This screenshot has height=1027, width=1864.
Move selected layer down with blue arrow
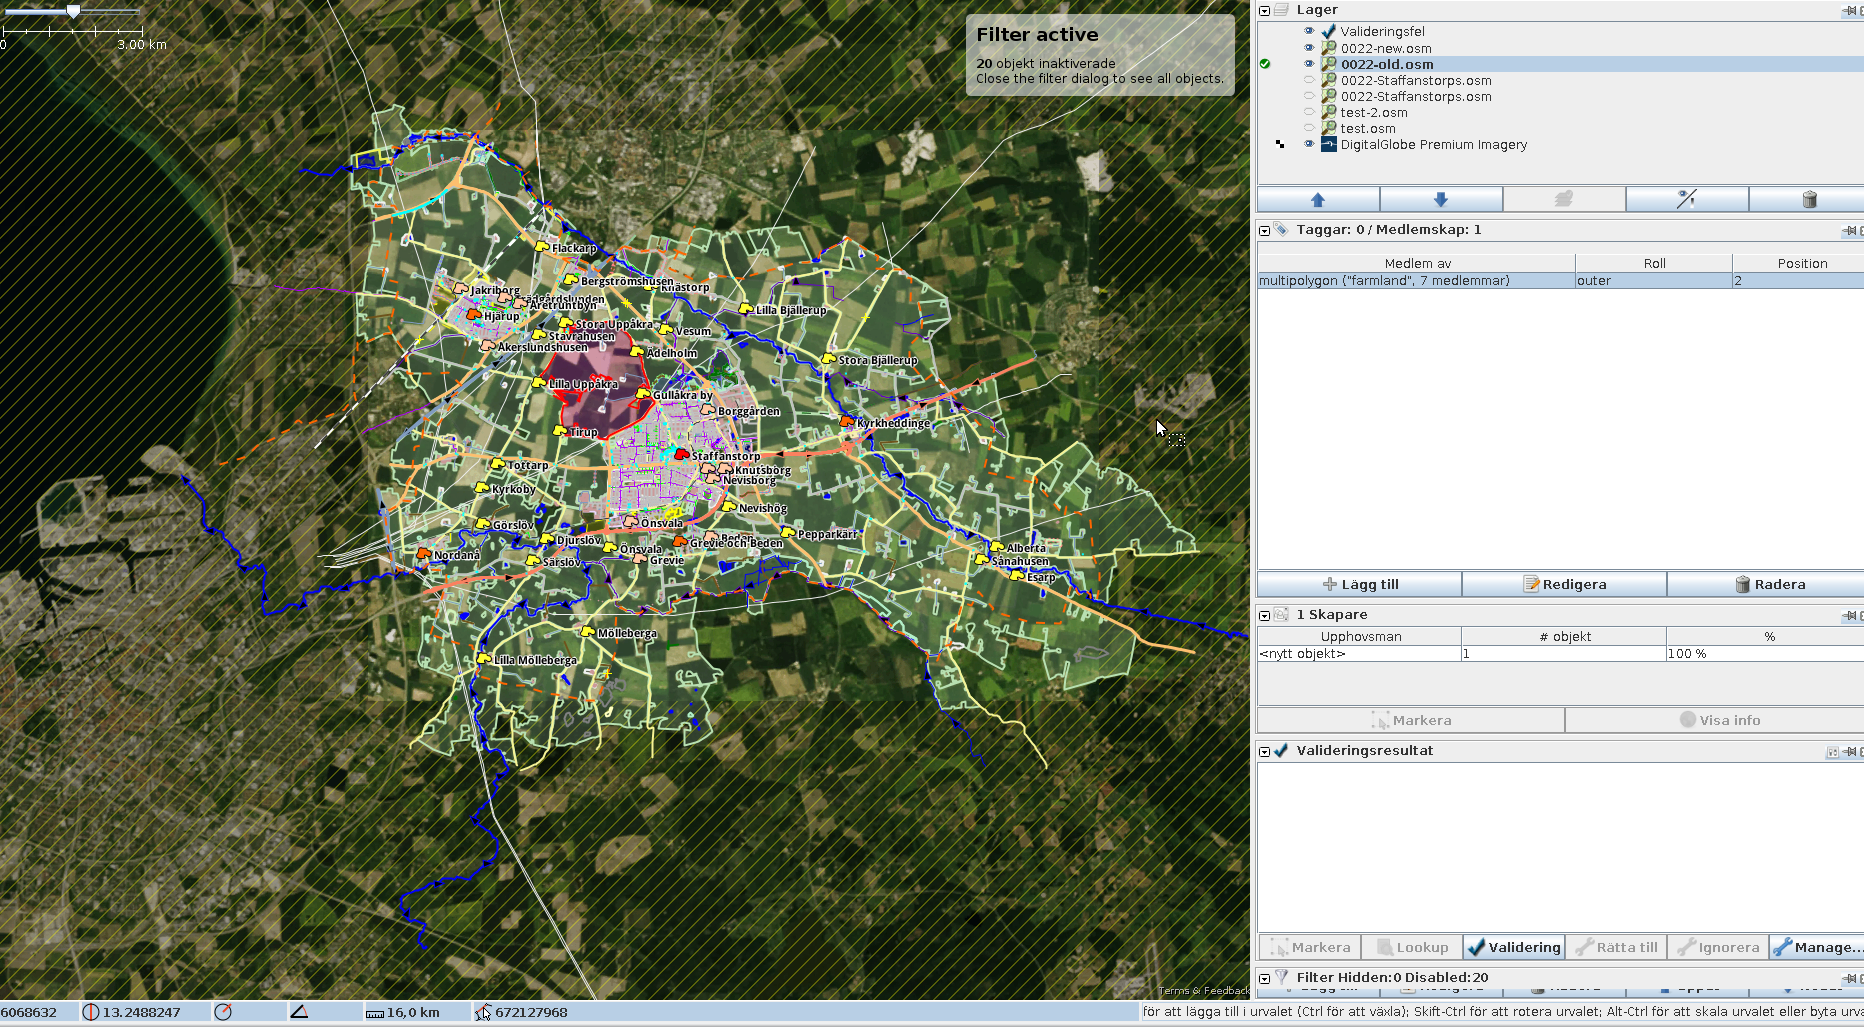click(x=1440, y=200)
